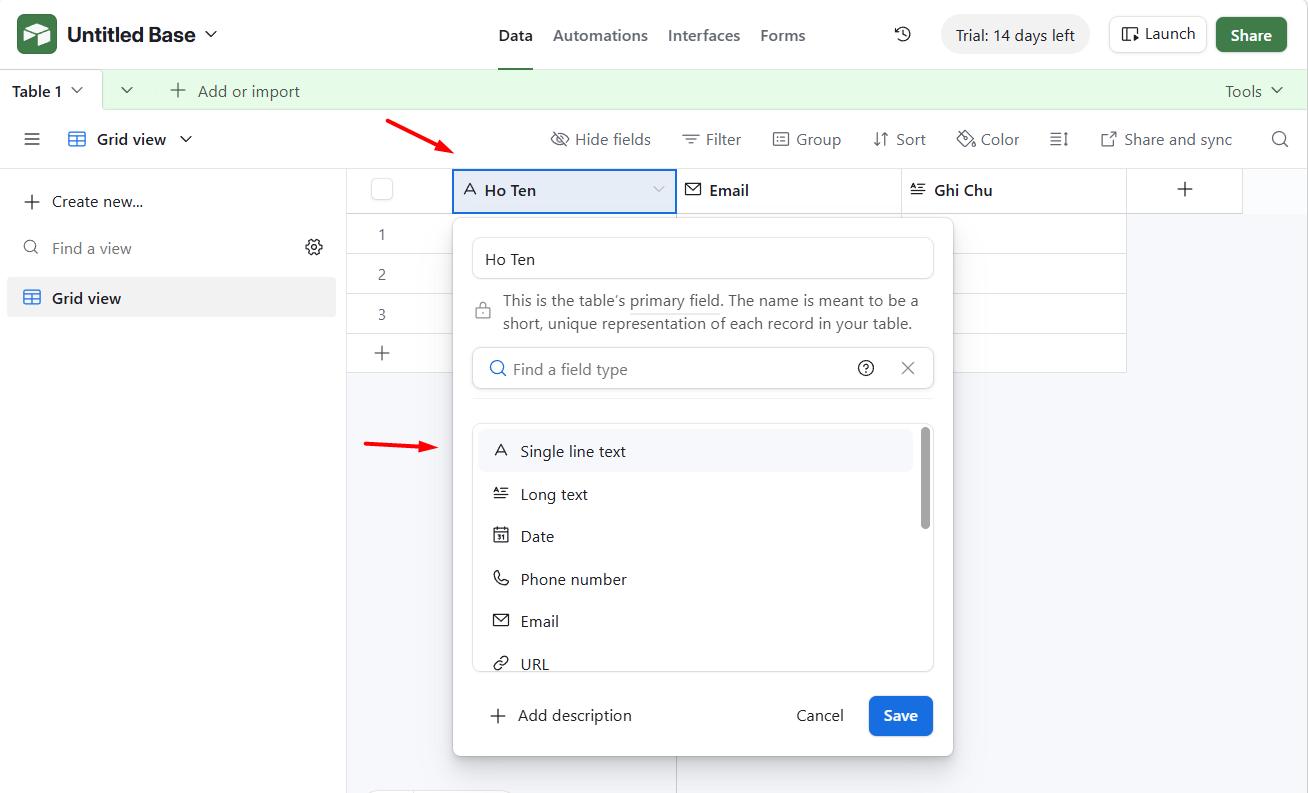Expand the Tools menu
Image resolution: width=1308 pixels, height=793 pixels.
(1254, 91)
